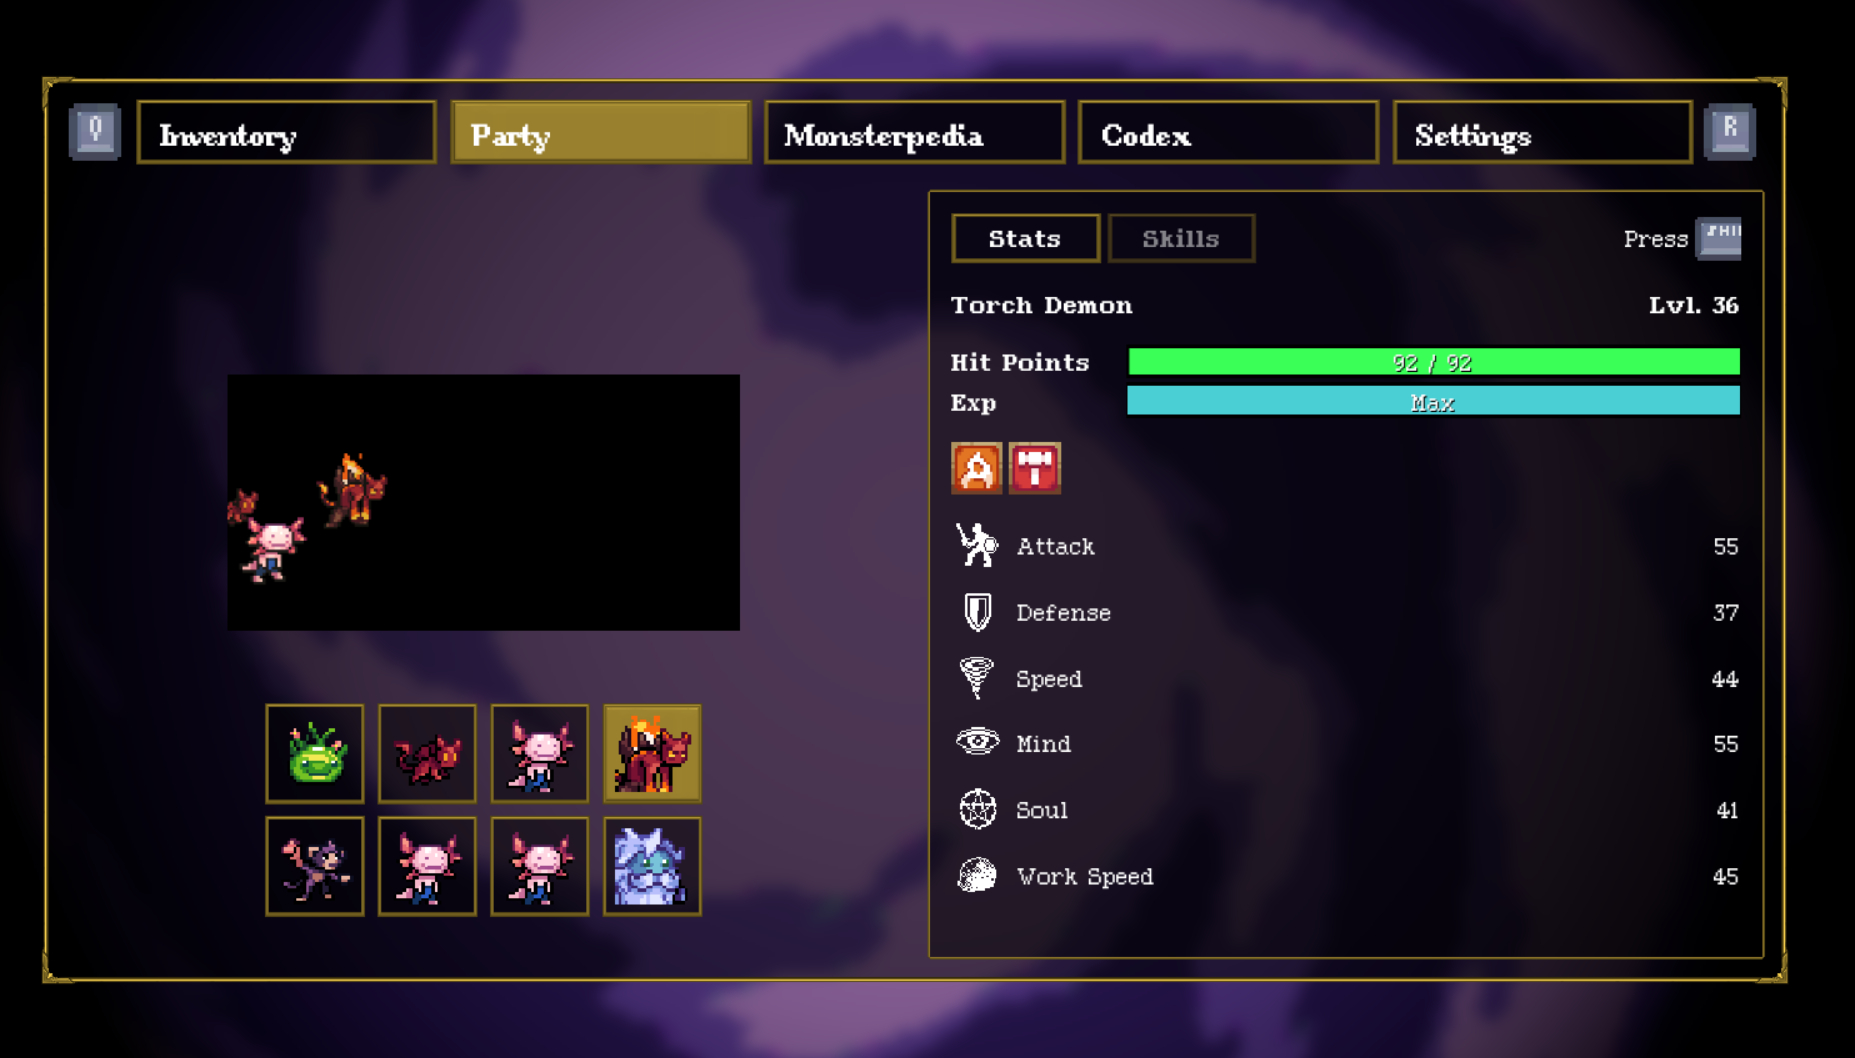Screen dimensions: 1855x1058
Task: Click the red hammer trait icon
Action: (1034, 468)
